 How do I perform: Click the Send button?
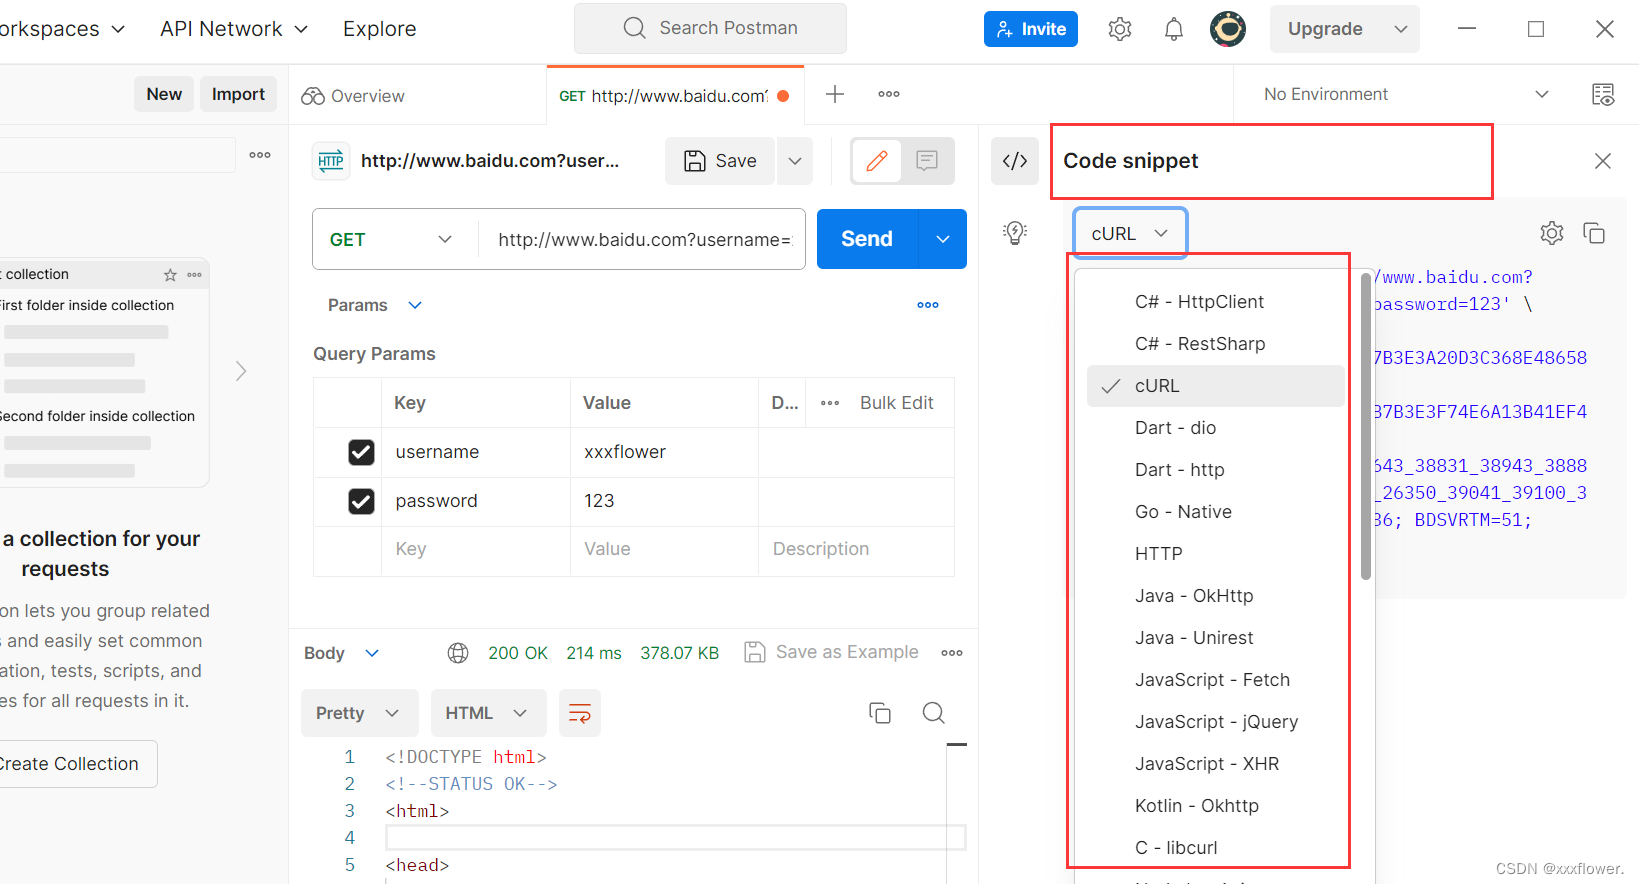(867, 239)
